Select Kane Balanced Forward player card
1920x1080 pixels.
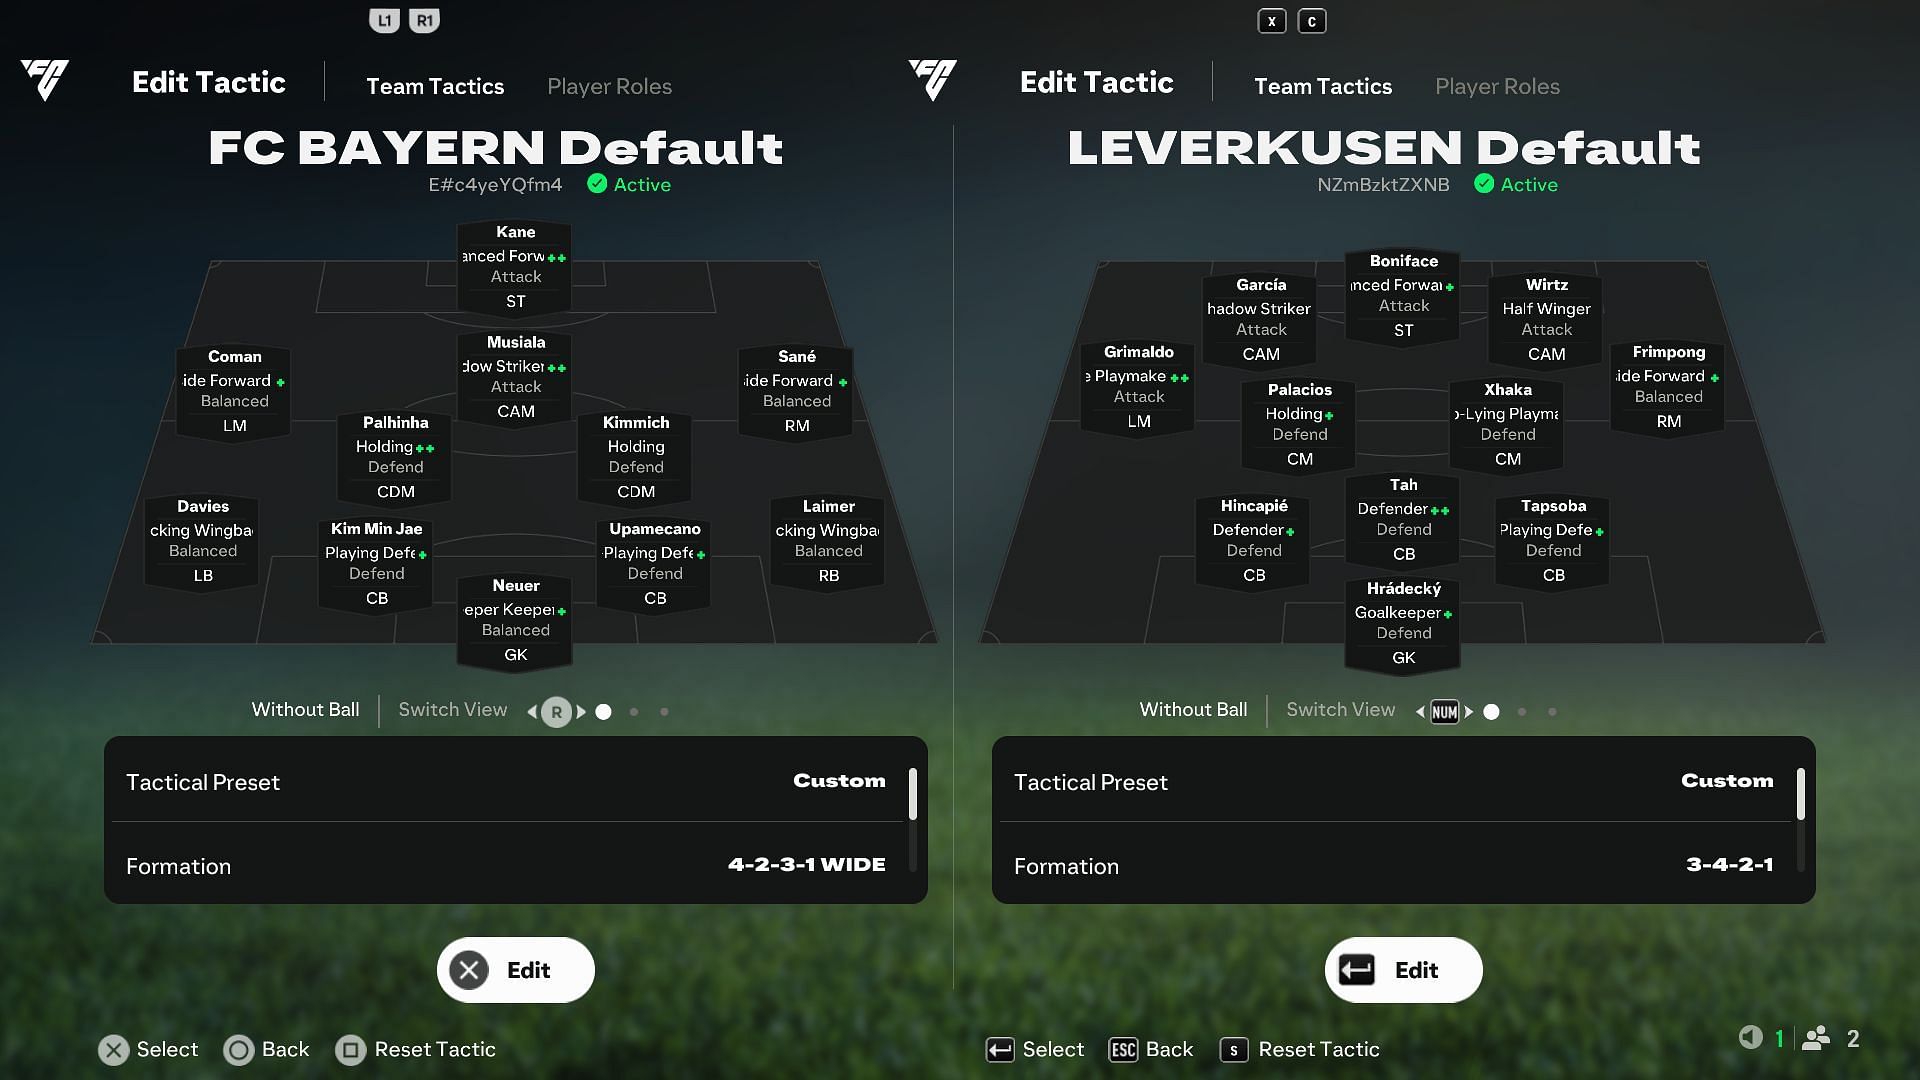514,264
